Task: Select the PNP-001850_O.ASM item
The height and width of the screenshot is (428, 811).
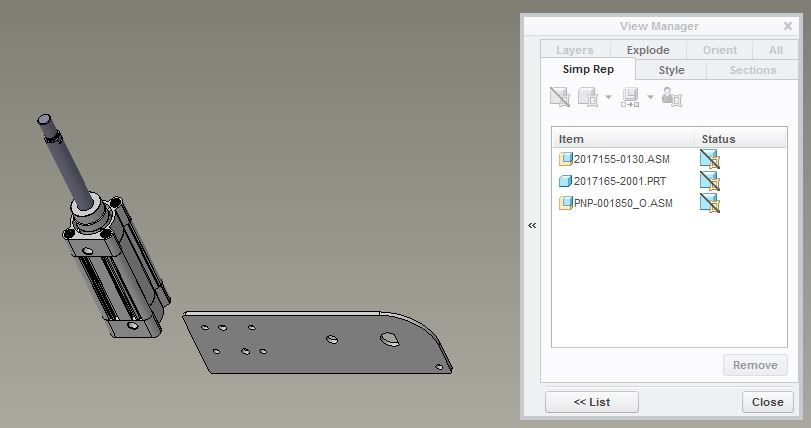Action: (x=623, y=203)
